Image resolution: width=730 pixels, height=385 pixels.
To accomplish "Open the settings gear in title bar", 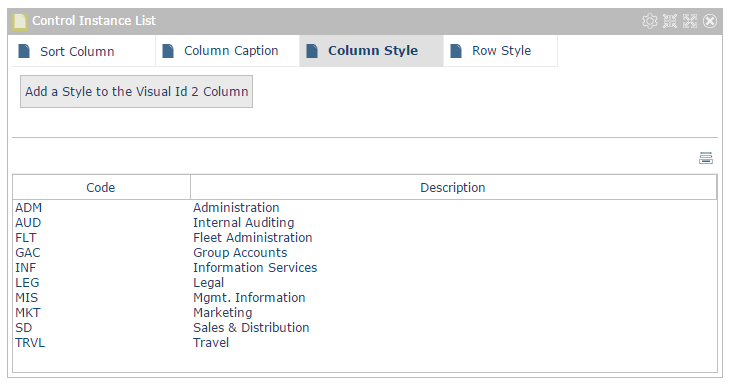I will 650,21.
